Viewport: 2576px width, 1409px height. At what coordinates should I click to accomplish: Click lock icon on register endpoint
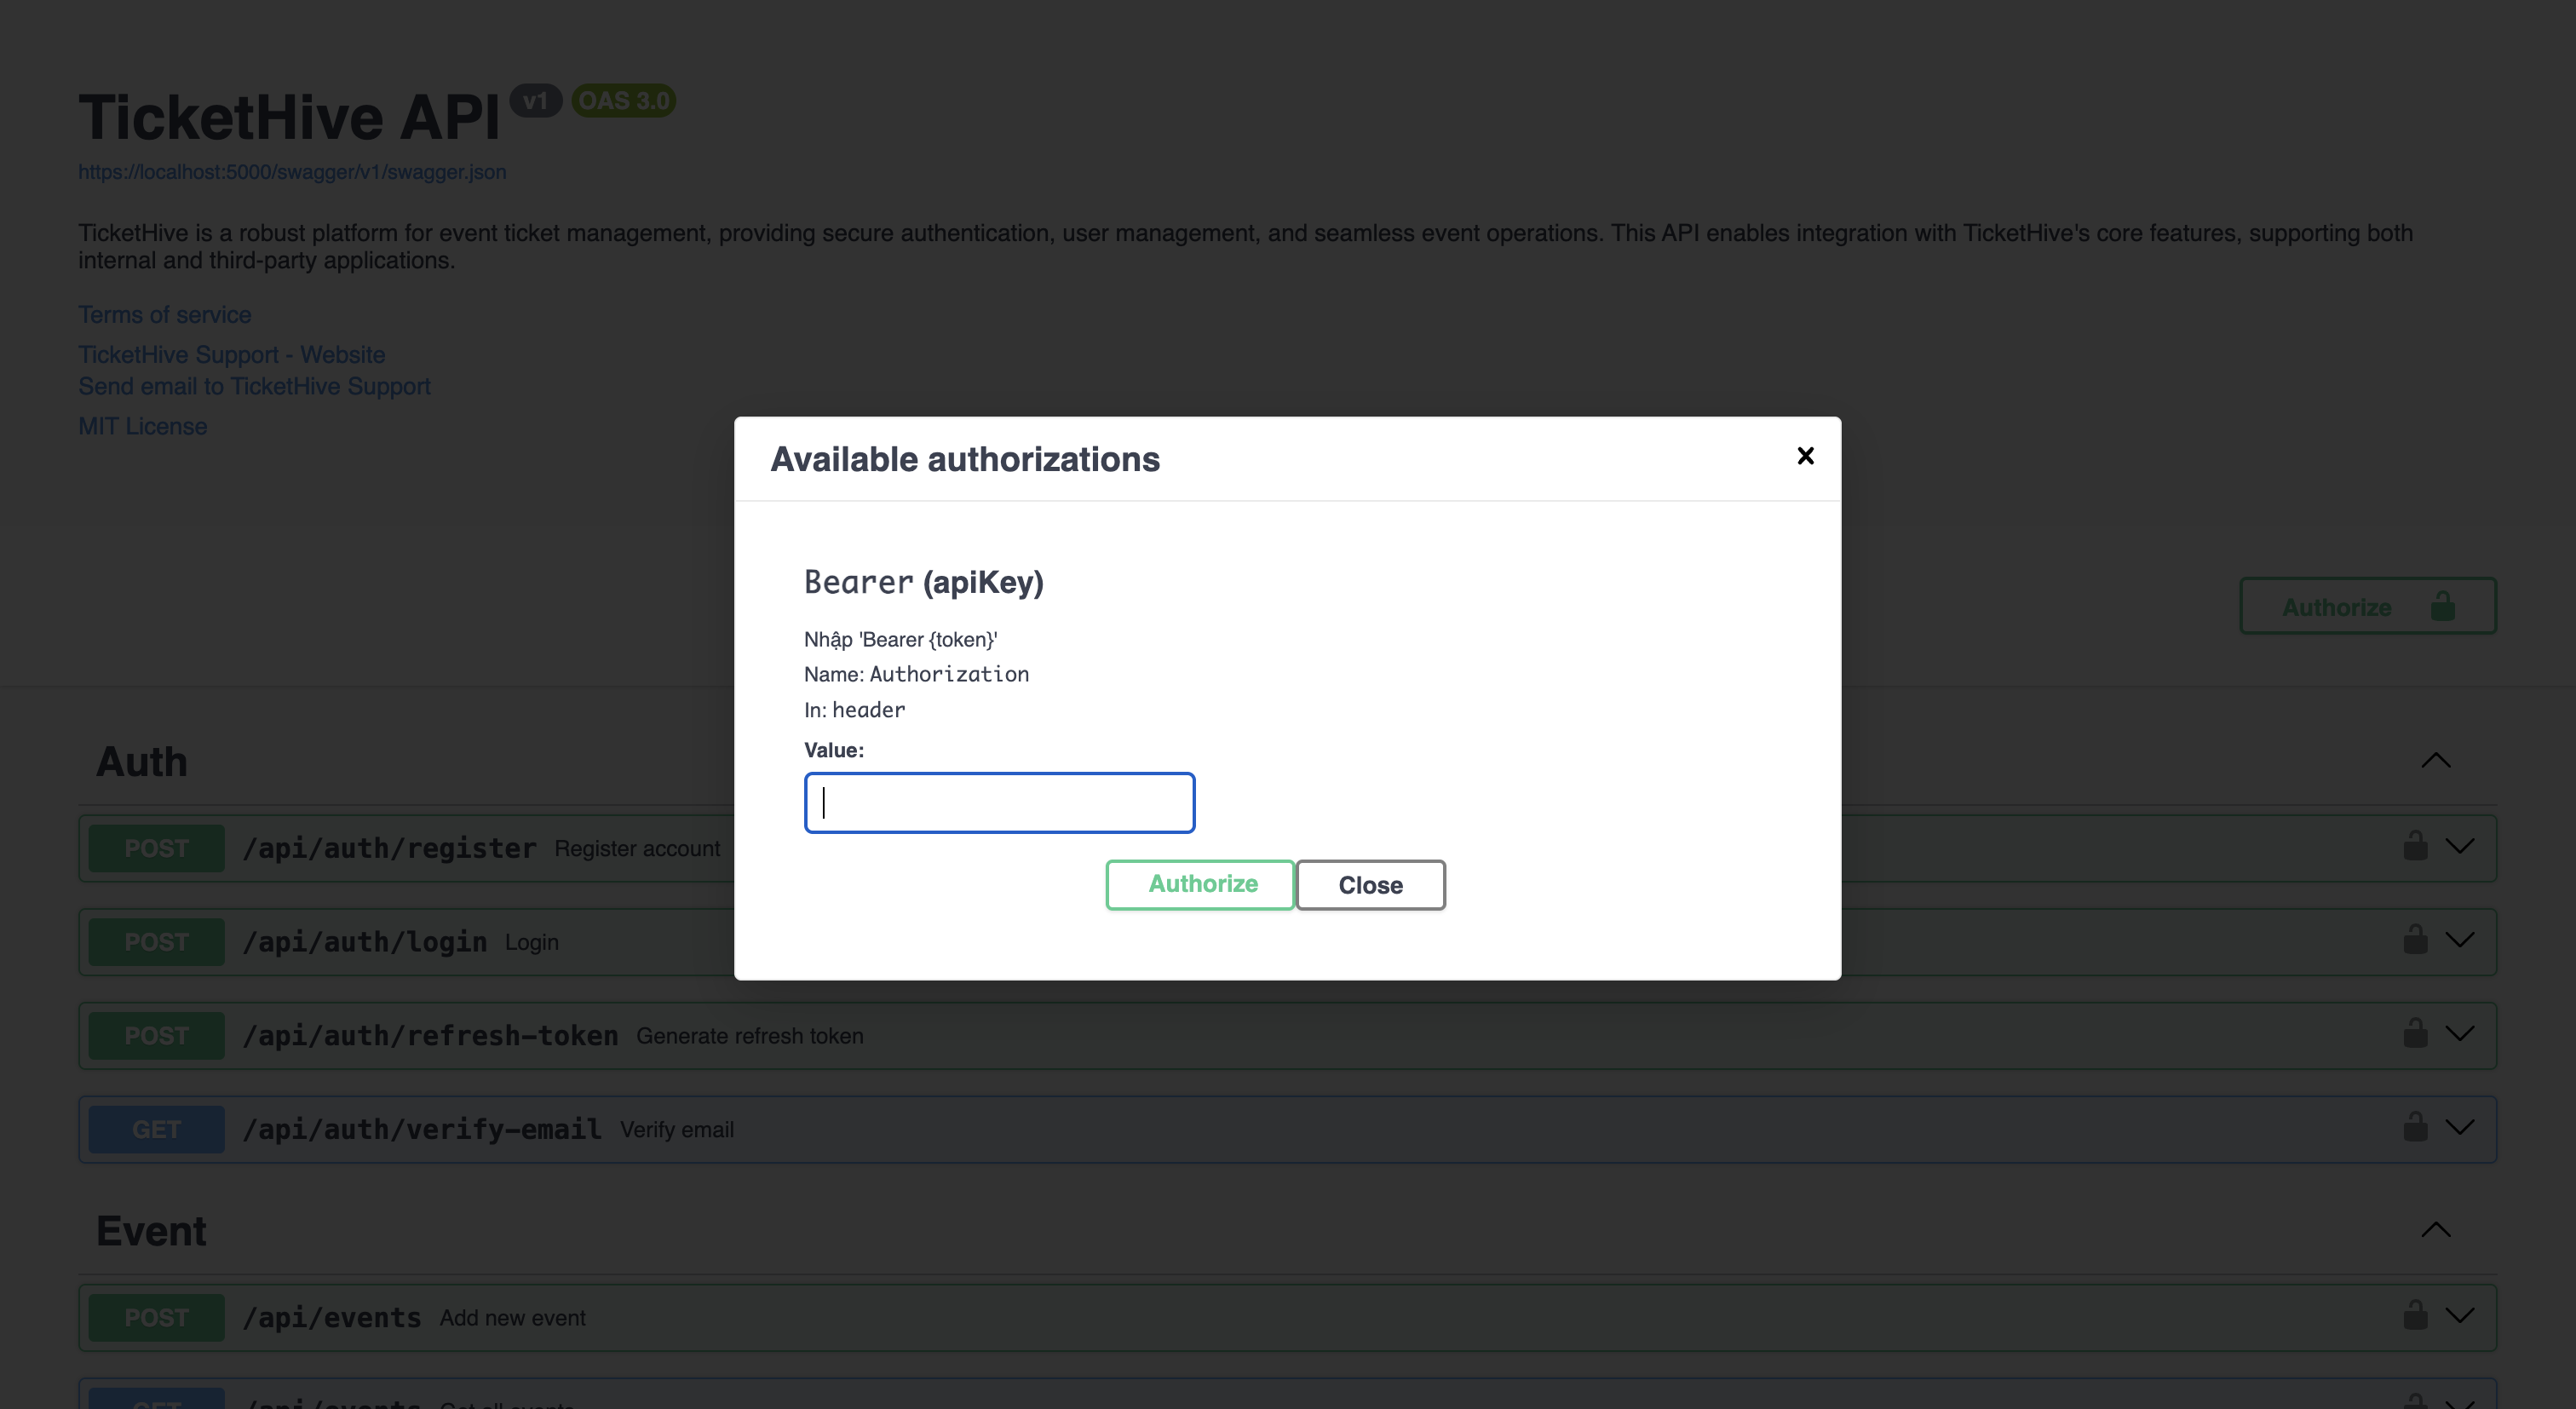coord(2415,846)
